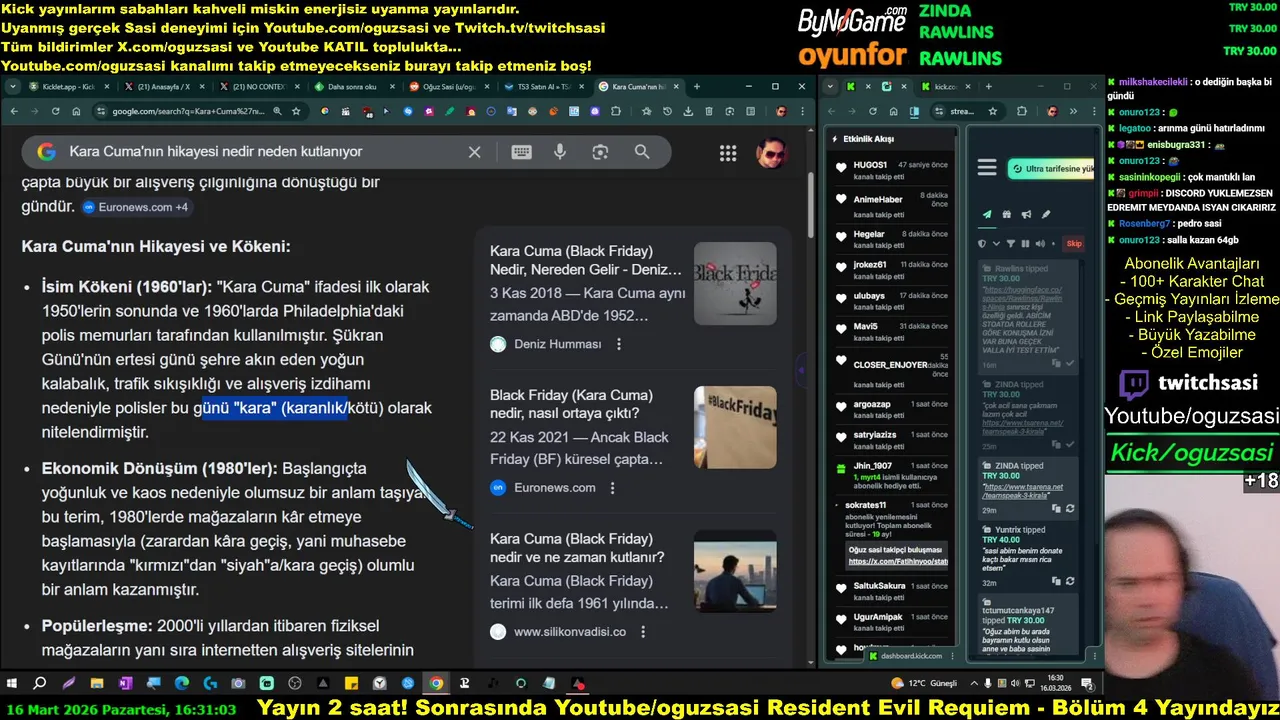1280x720 pixels.
Task: Open the new tab plus button in left browser
Action: (x=696, y=87)
